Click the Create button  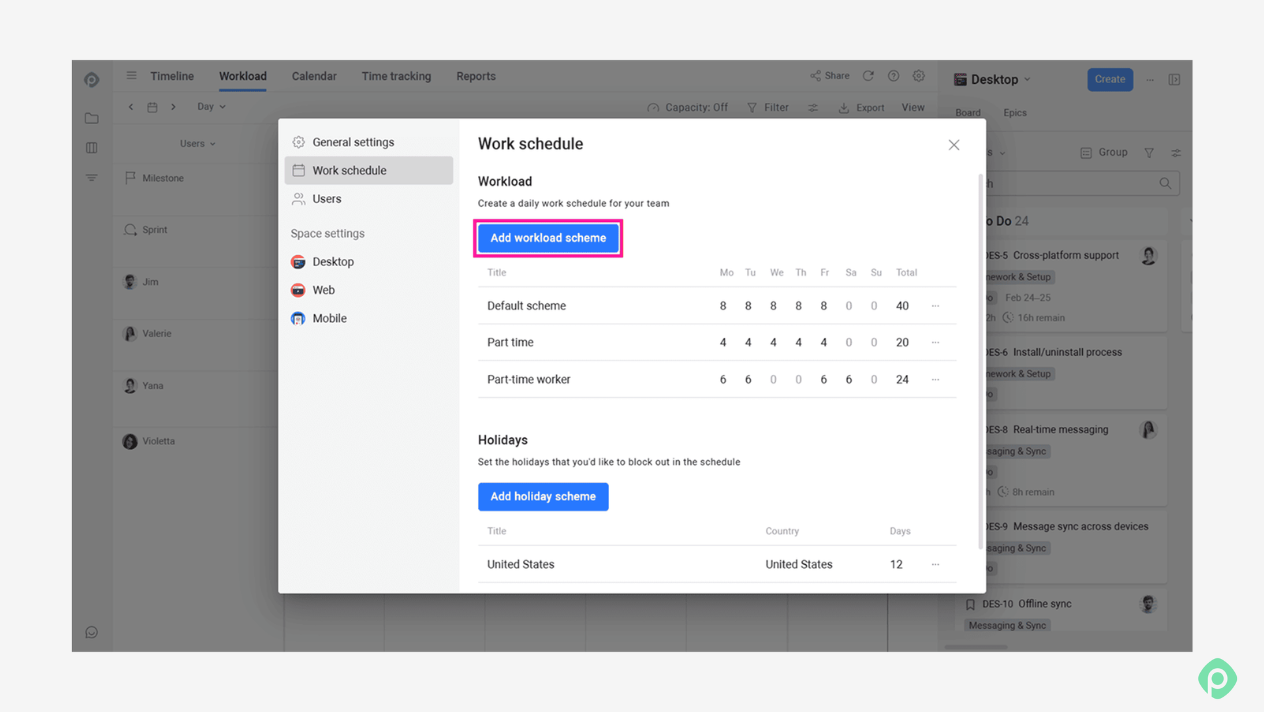click(1110, 79)
